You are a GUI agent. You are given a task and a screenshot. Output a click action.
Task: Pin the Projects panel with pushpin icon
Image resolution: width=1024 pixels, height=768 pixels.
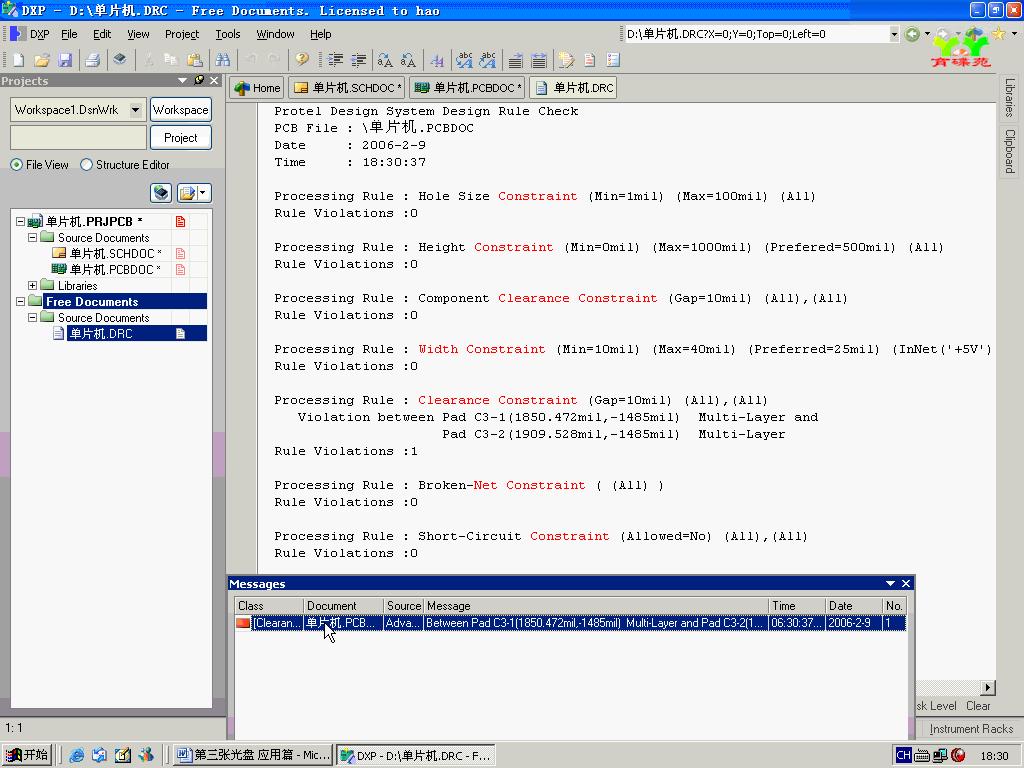tap(199, 80)
